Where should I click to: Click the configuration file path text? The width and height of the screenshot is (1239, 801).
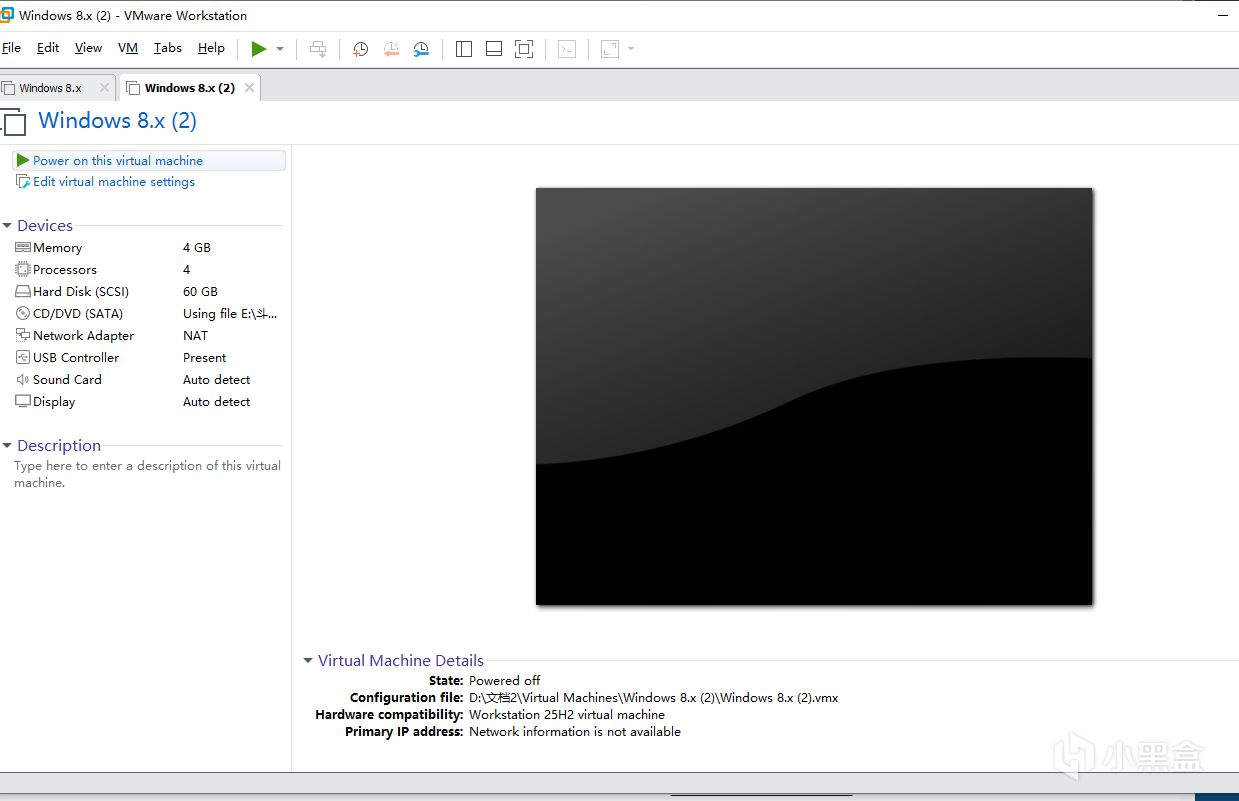654,698
